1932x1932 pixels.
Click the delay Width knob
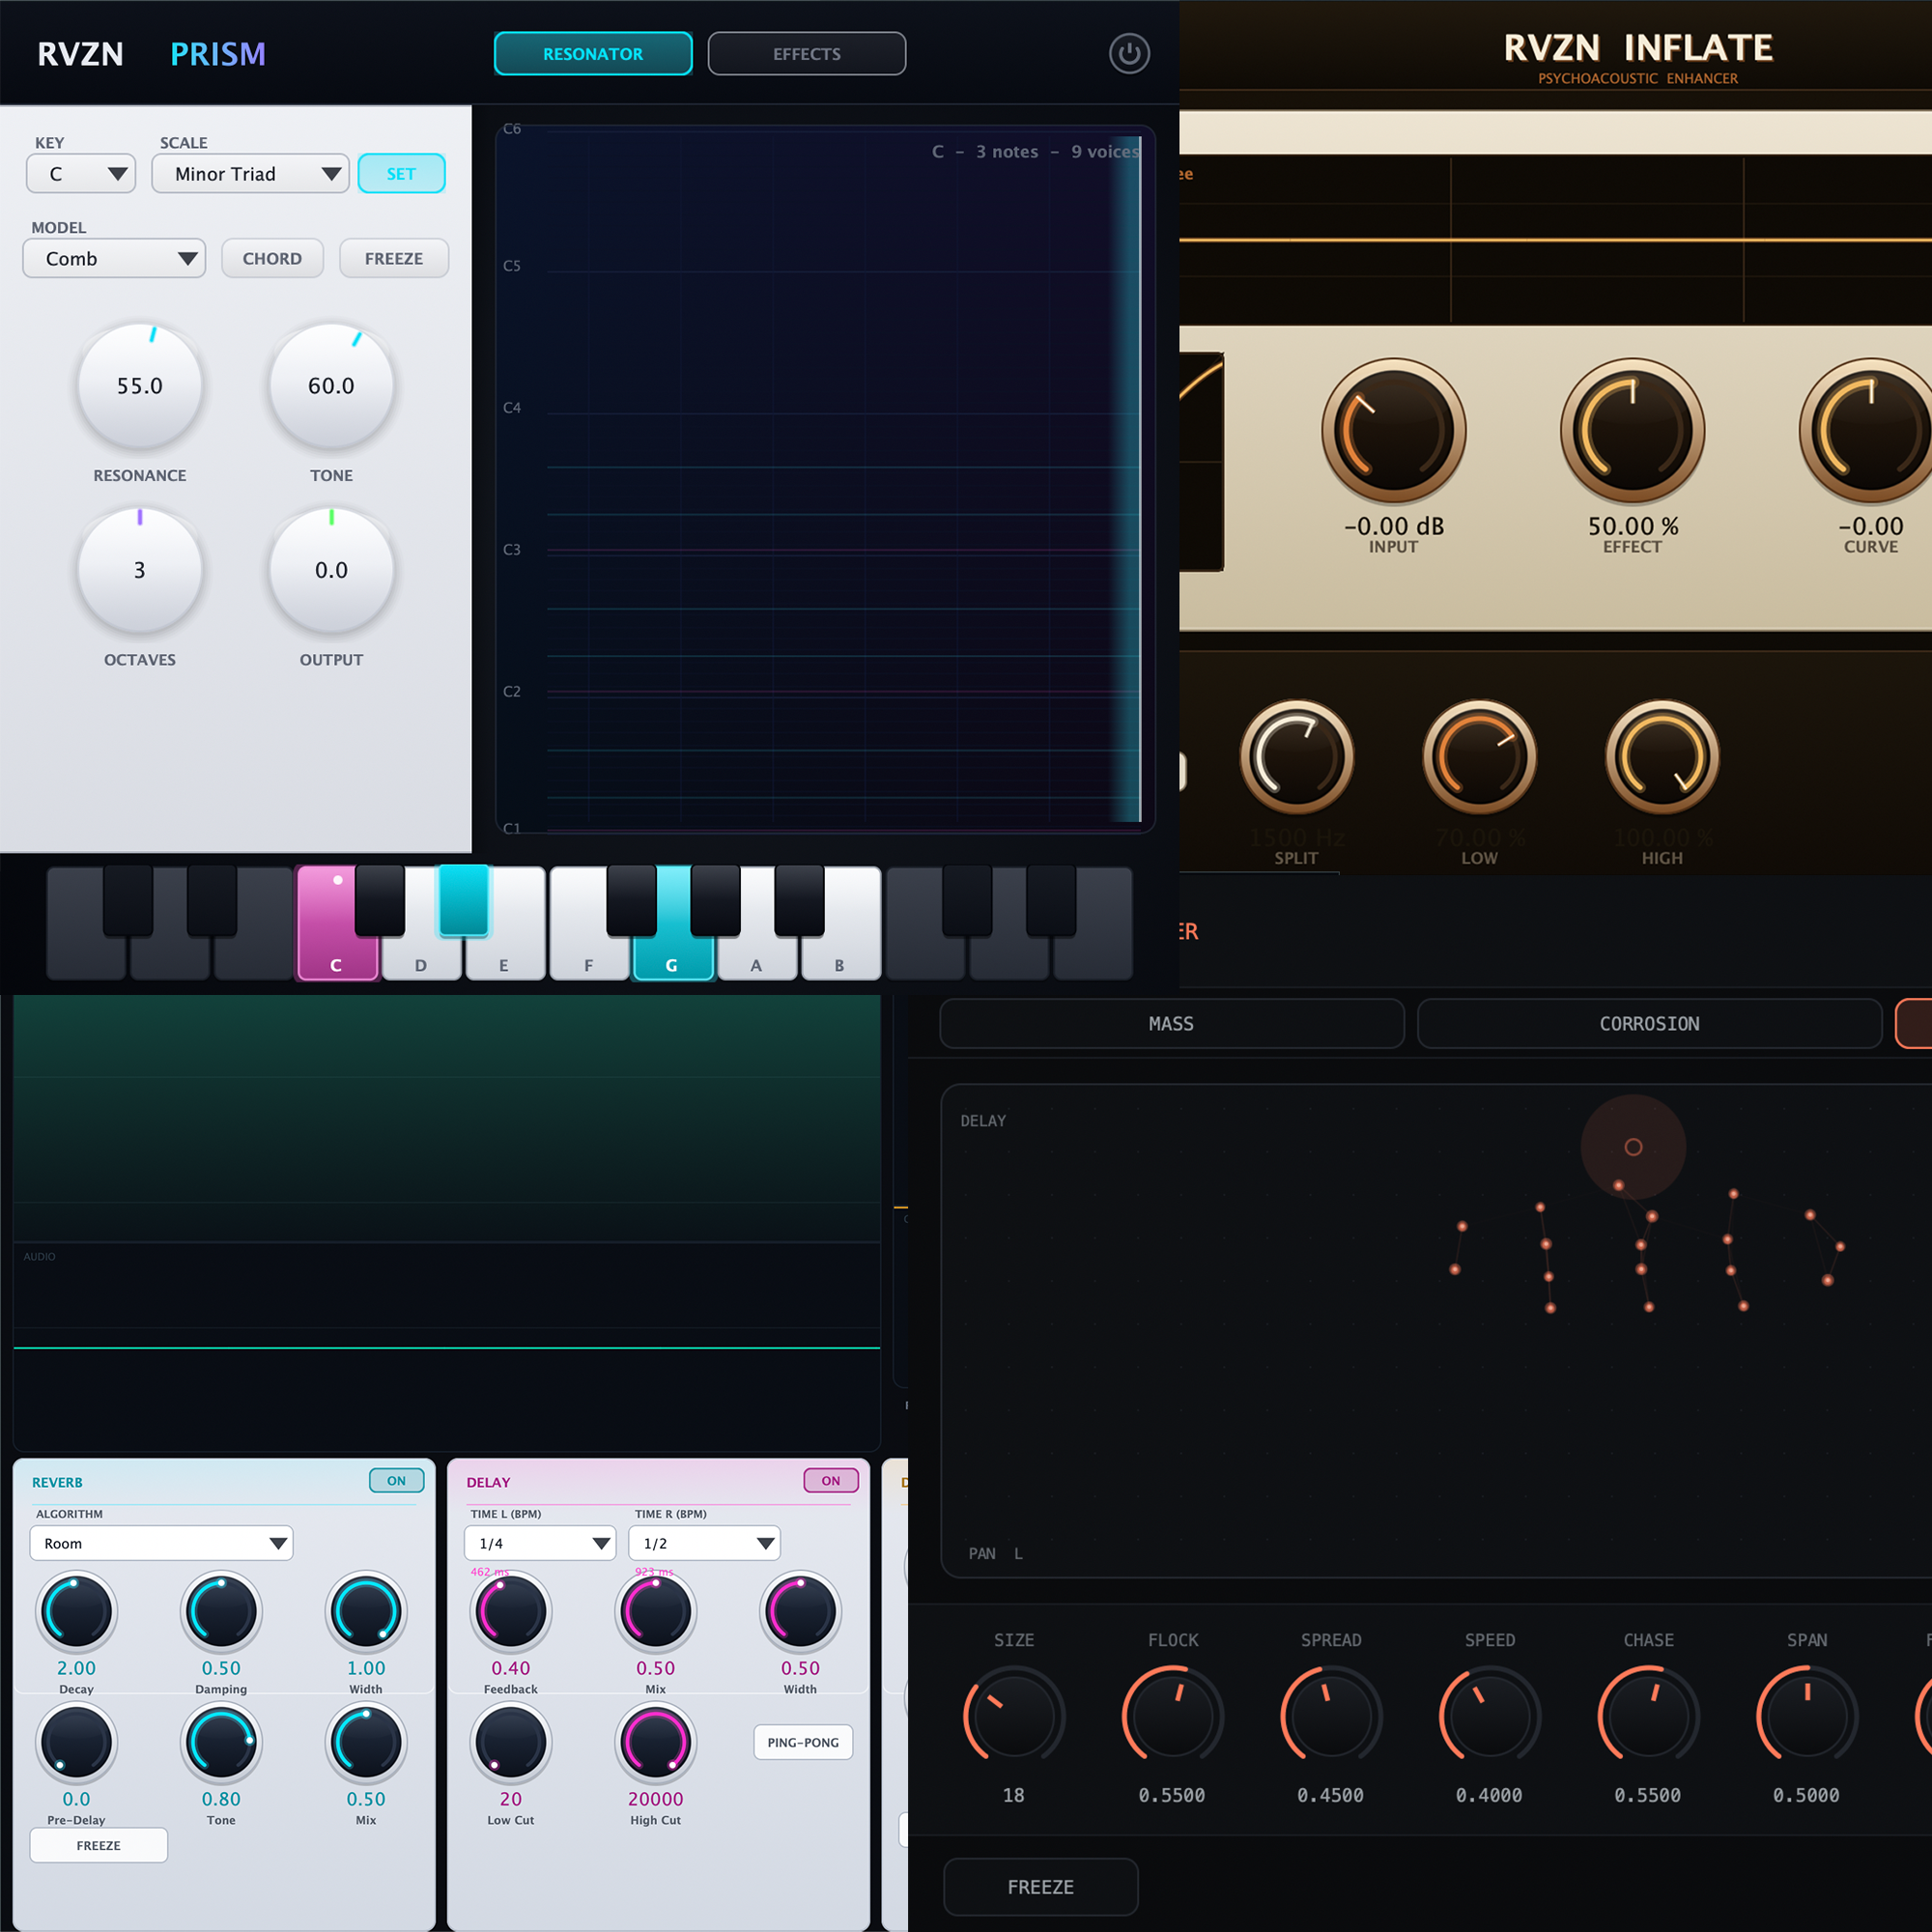[x=800, y=1612]
